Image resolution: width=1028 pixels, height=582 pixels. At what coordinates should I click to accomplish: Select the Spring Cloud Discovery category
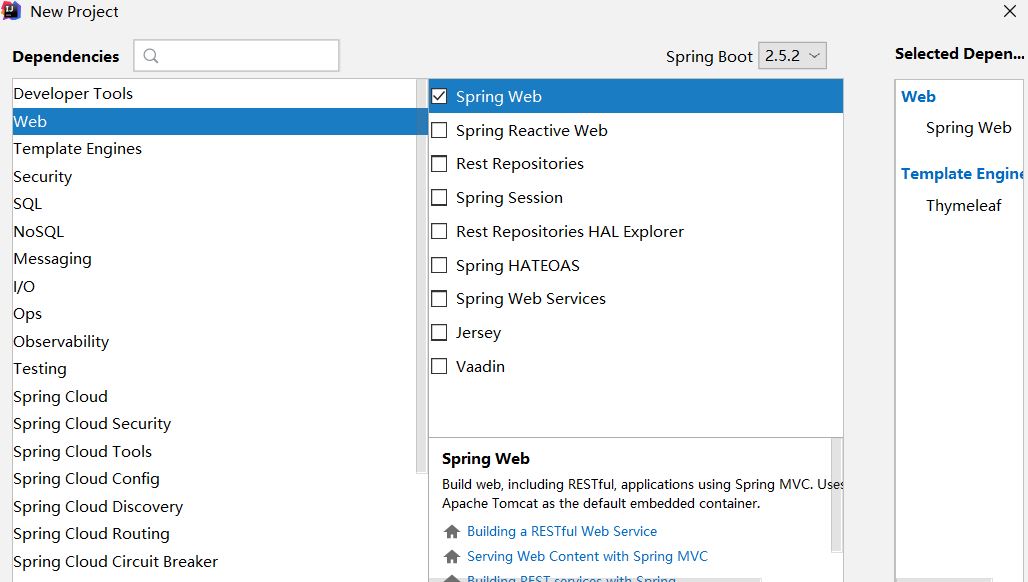point(214,507)
